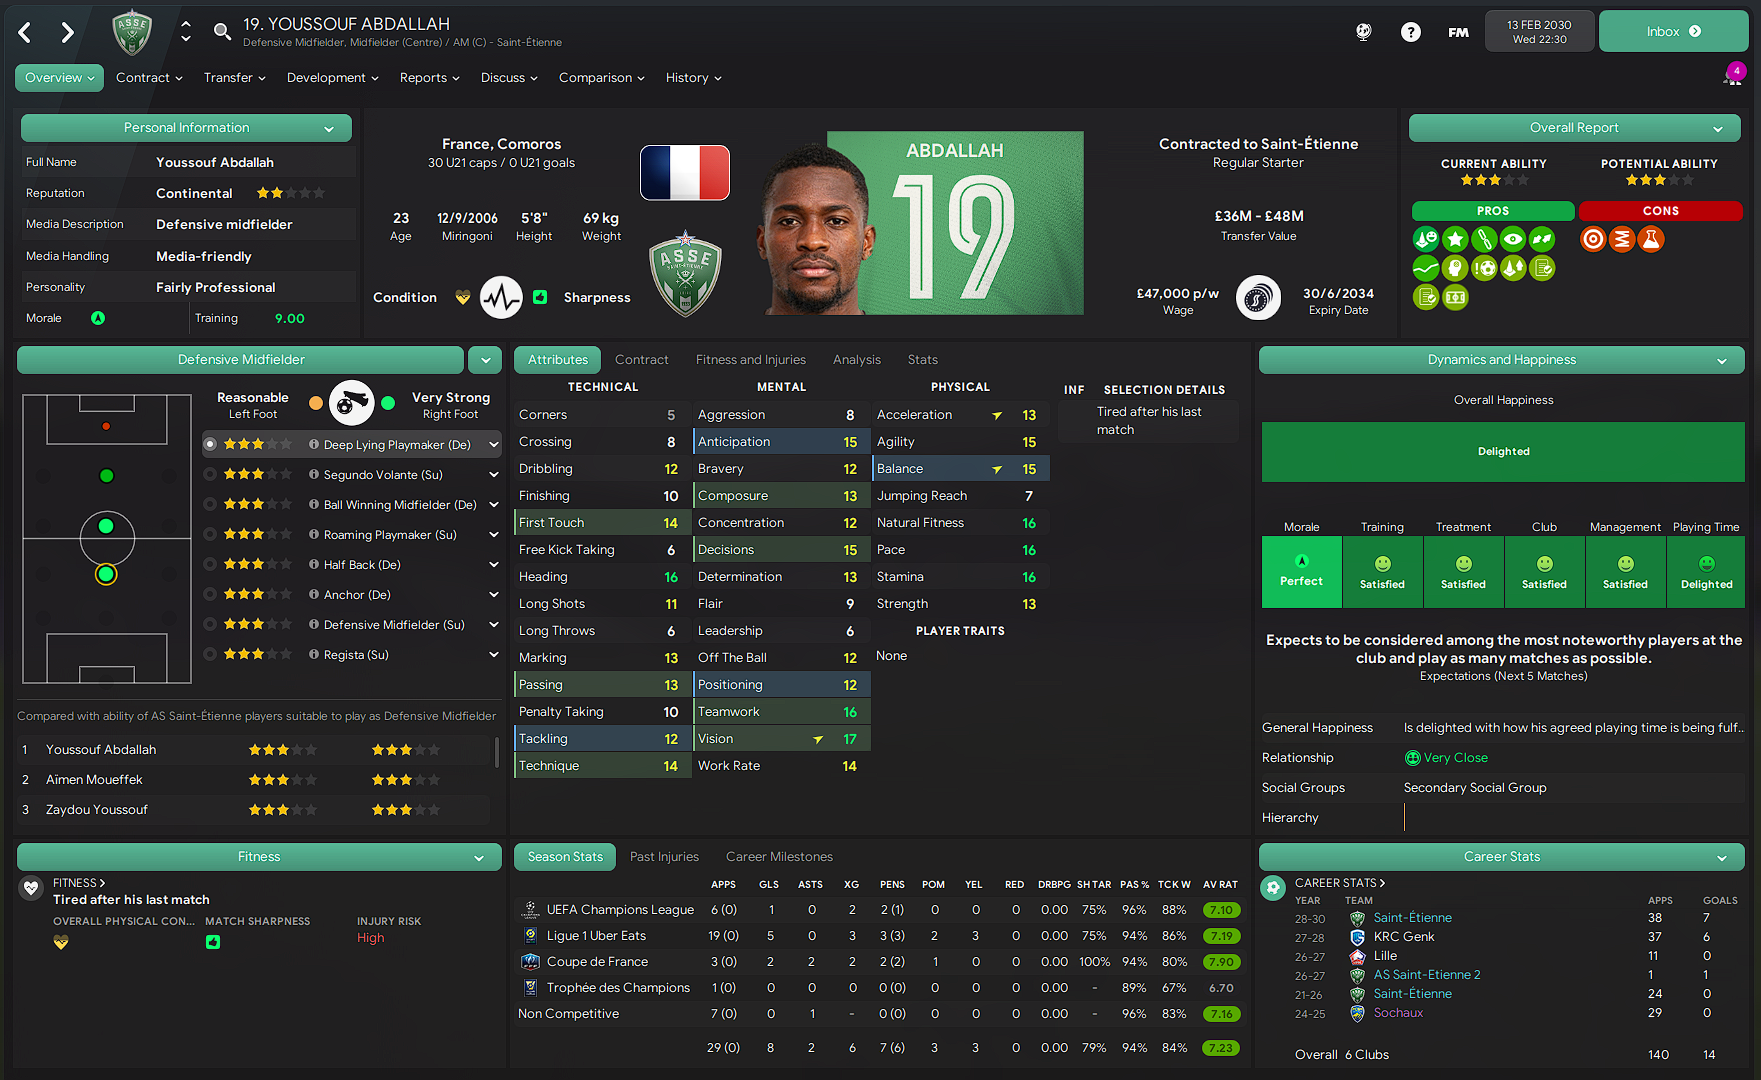Open the search magnifier icon
Viewport: 1761px width, 1080px height.
pos(222,32)
